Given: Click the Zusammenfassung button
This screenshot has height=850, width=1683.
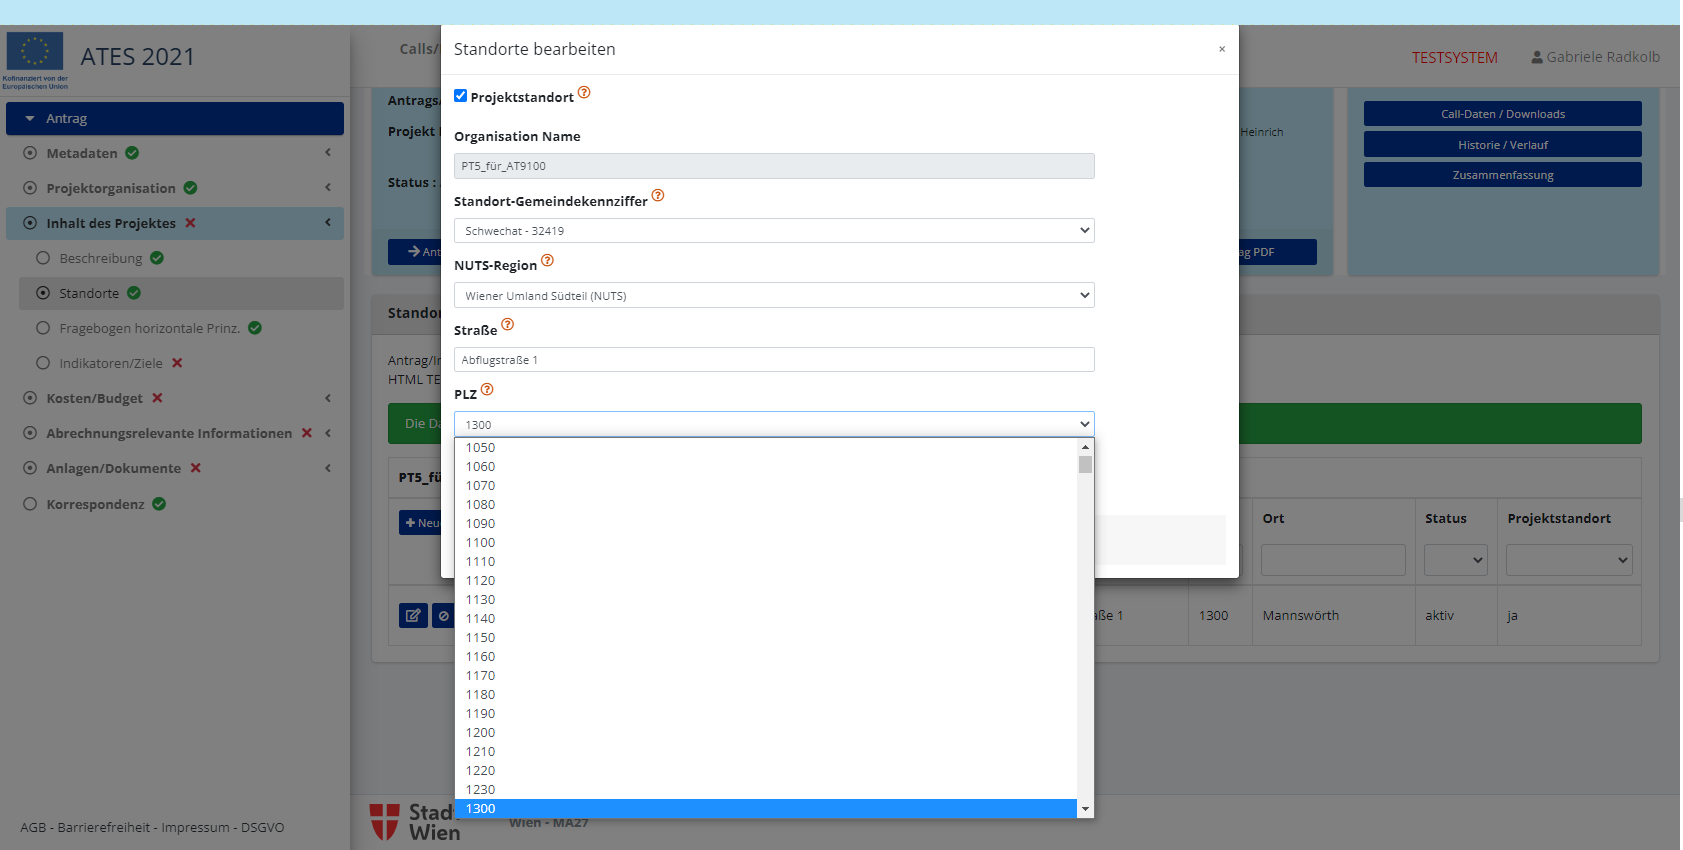Looking at the screenshot, I should [1502, 175].
